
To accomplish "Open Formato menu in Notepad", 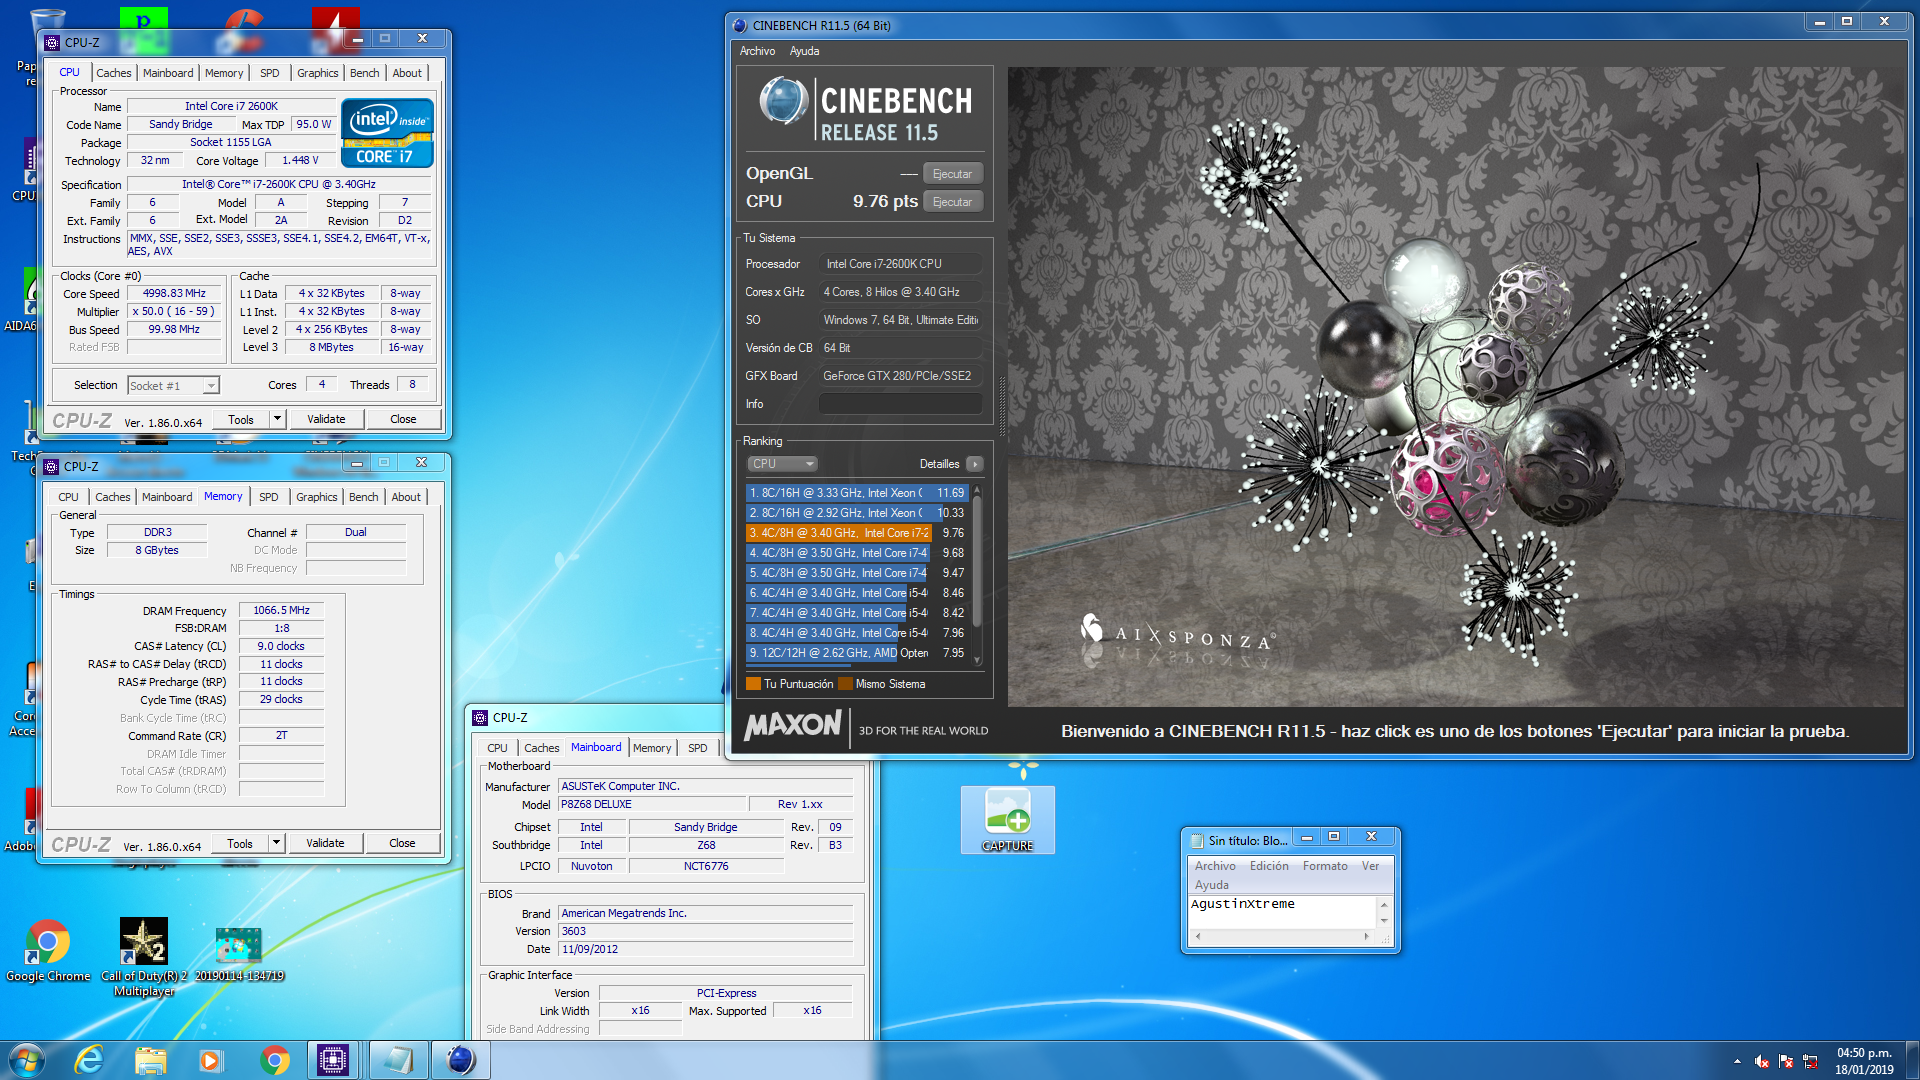I will [x=1325, y=866].
